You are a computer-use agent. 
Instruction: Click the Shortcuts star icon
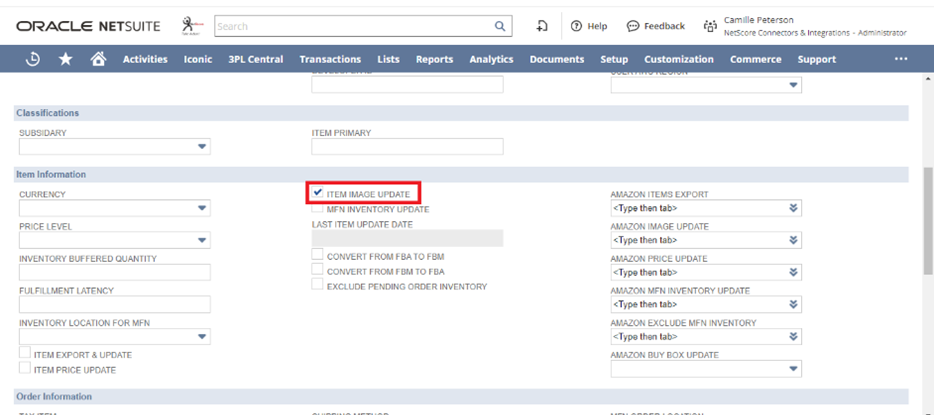coord(65,59)
